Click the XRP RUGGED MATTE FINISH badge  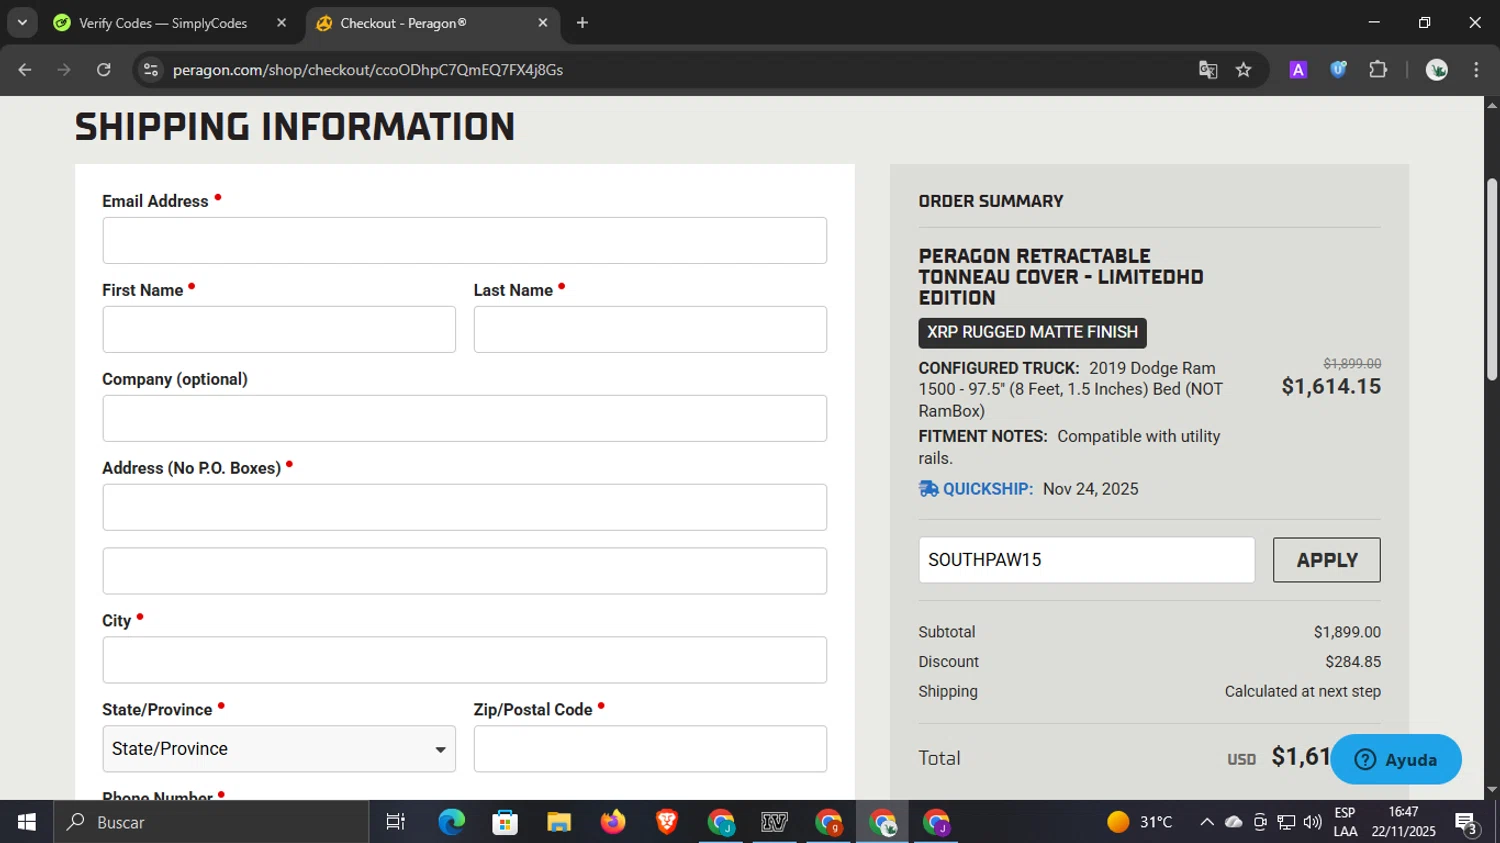pyautogui.click(x=1032, y=332)
